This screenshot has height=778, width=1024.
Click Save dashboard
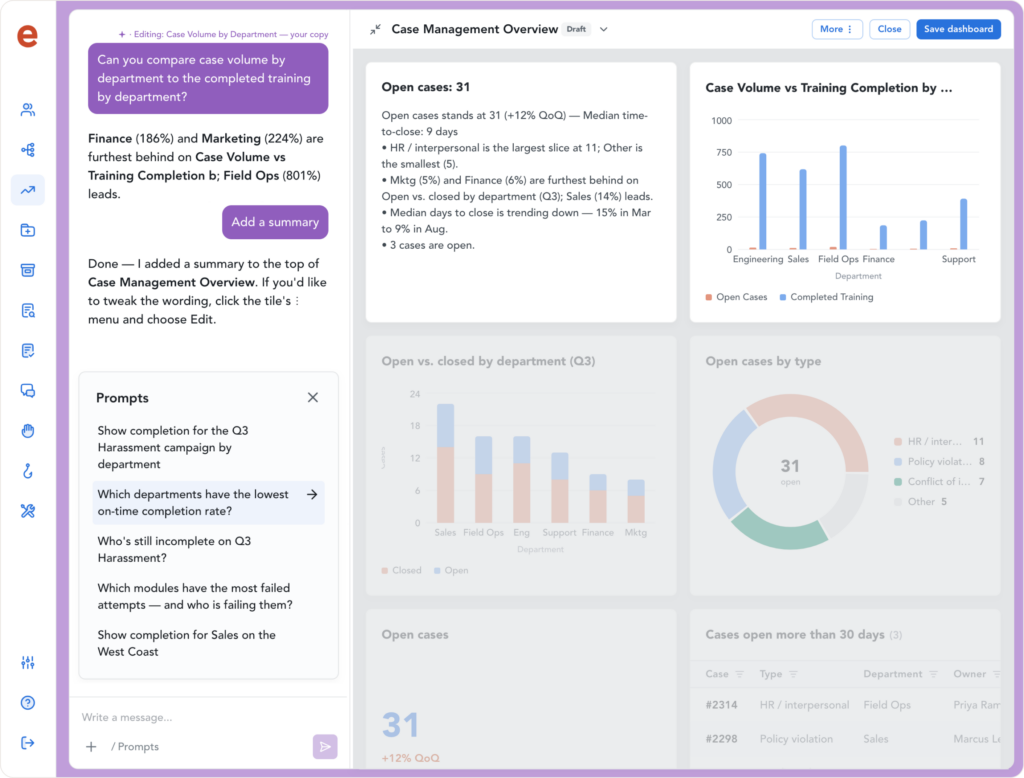click(958, 29)
